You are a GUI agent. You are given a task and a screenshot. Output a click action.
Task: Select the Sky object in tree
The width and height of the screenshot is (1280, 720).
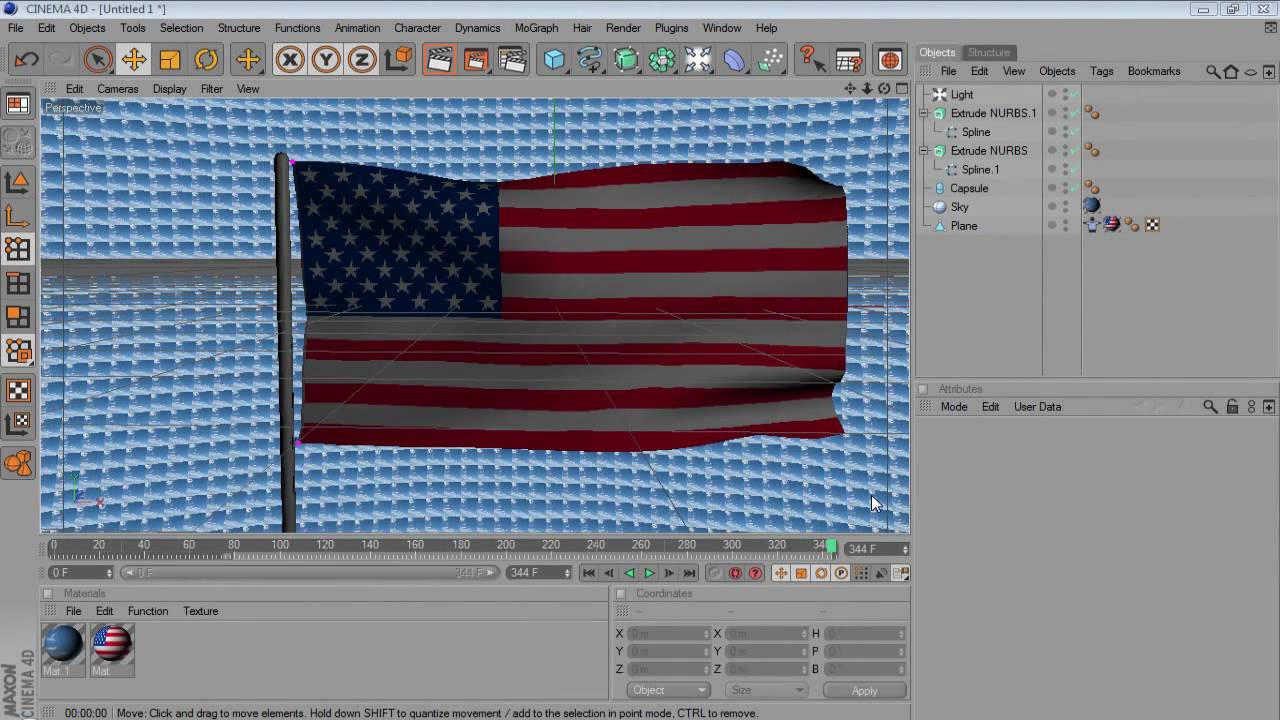point(960,207)
